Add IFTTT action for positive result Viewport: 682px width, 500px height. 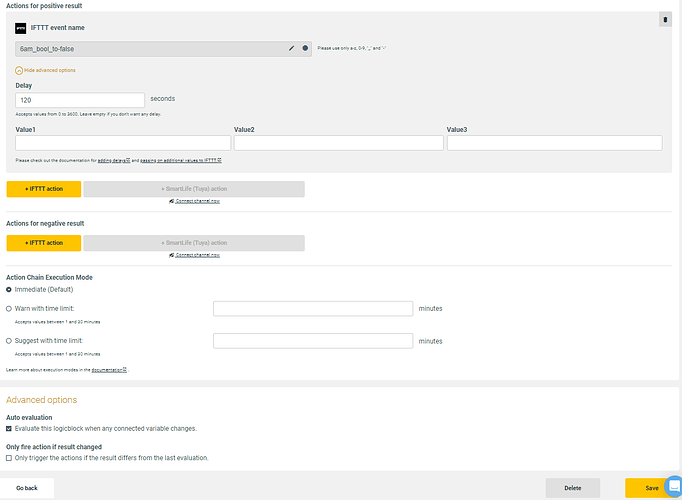coord(44,189)
